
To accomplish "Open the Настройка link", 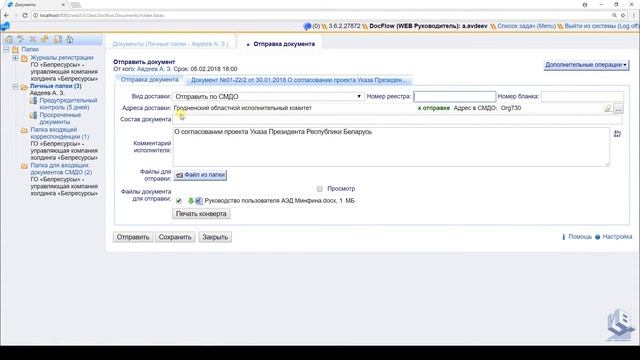I will click(x=617, y=237).
